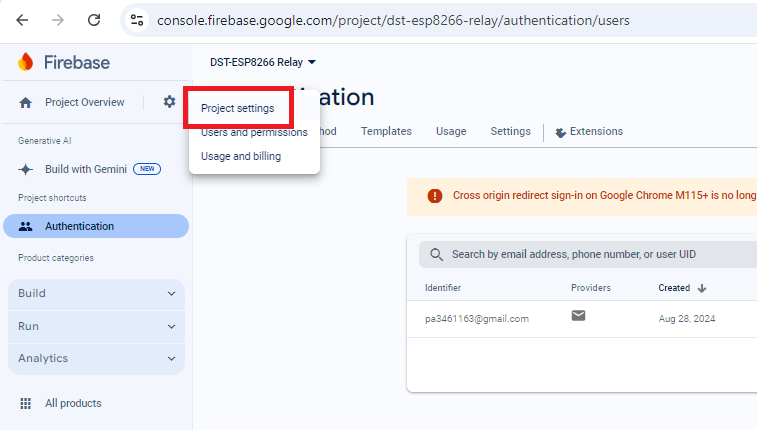Open the DST-ESP8266 Relay project dropdown
Image resolution: width=757 pixels, height=430 pixels.
(263, 62)
